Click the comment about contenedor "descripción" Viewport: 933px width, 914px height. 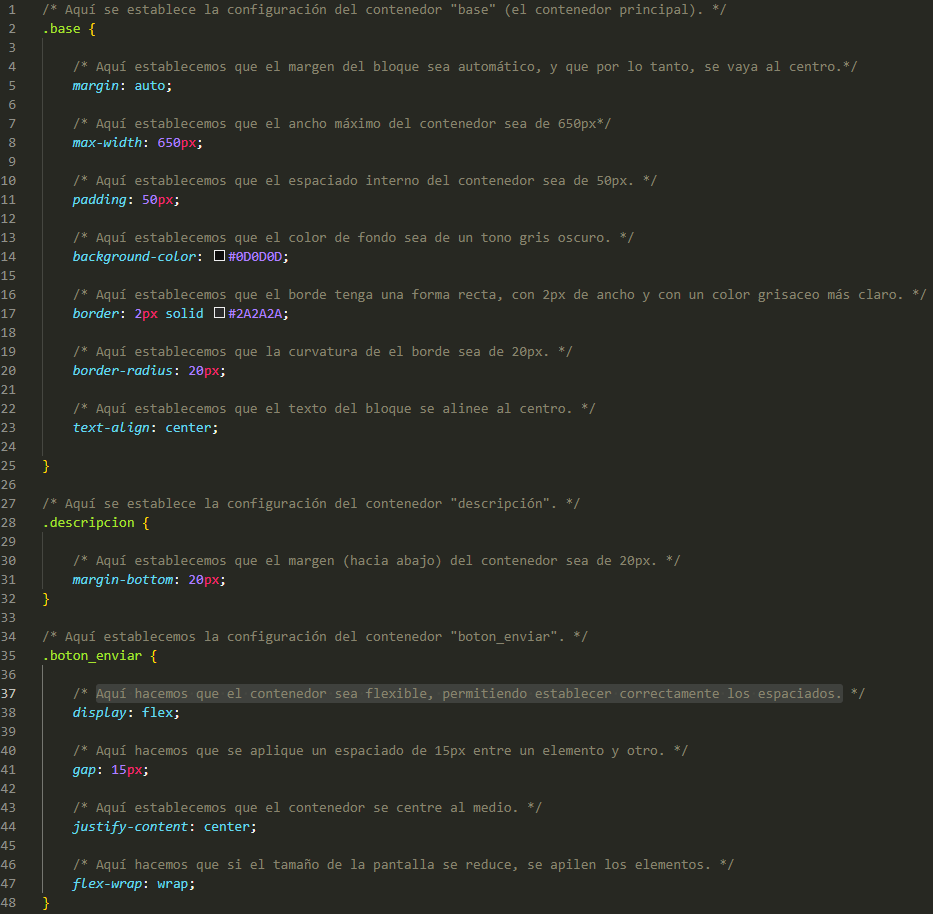click(x=311, y=503)
